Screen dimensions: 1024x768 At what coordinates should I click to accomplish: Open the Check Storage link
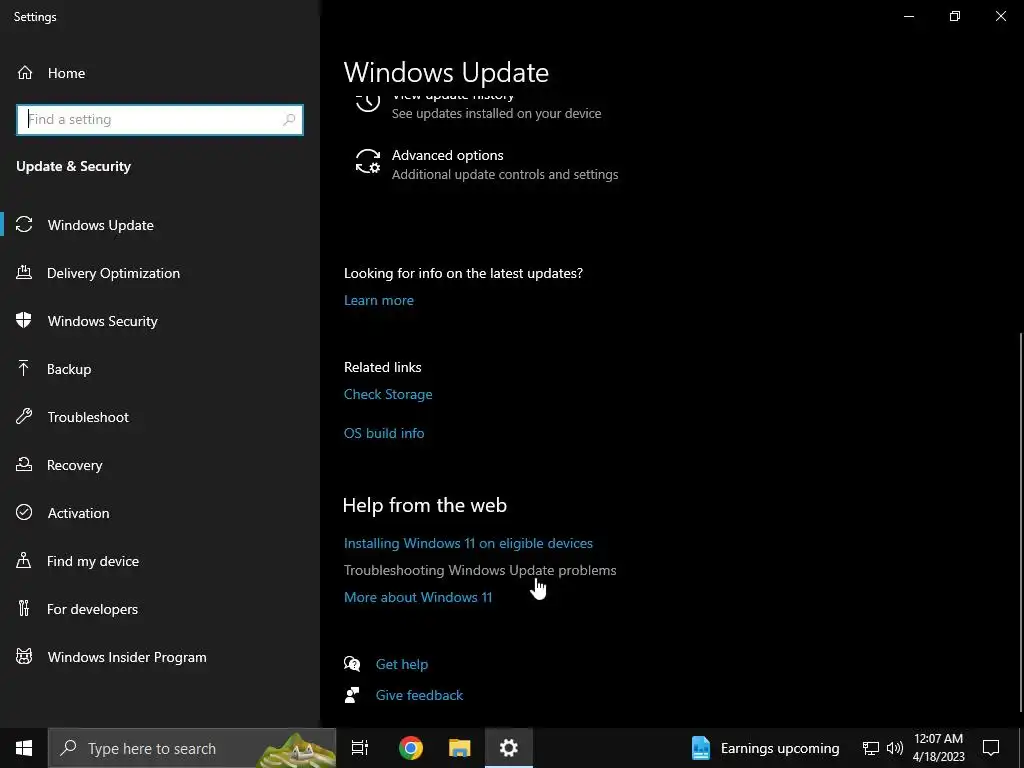[x=388, y=394]
